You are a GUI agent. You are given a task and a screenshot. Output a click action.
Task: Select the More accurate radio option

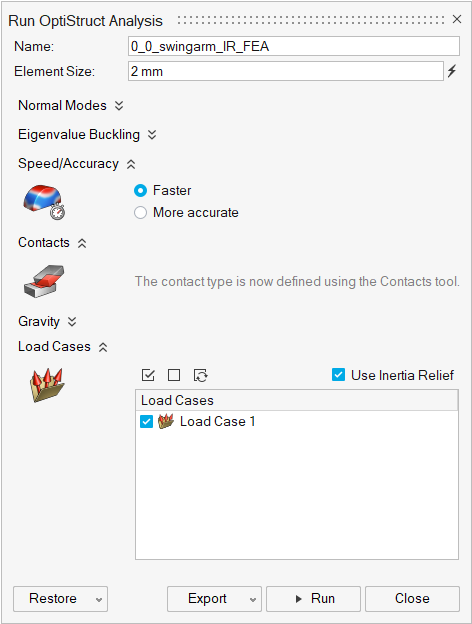140,213
